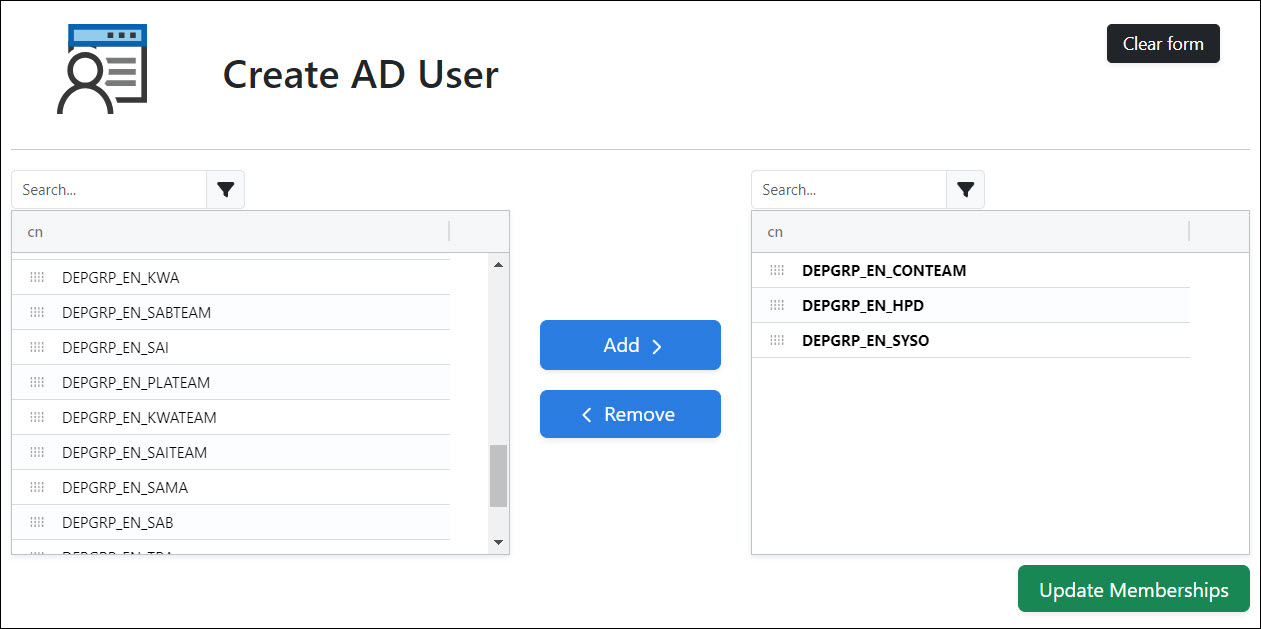Viewport: 1261px width, 629px height.
Task: Click drag handle icon for DEPGRP_EN_KWA
Action: [38, 278]
